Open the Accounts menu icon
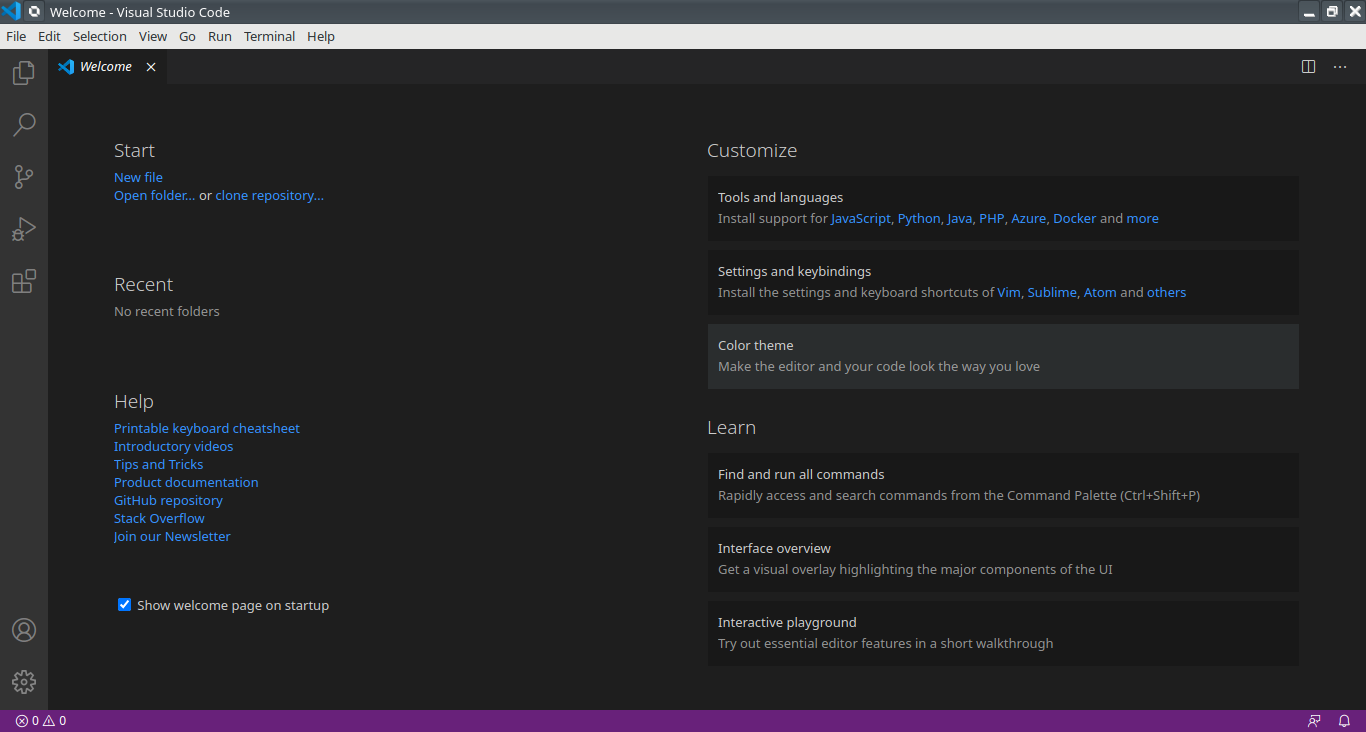Image resolution: width=1366 pixels, height=732 pixels. (24, 630)
